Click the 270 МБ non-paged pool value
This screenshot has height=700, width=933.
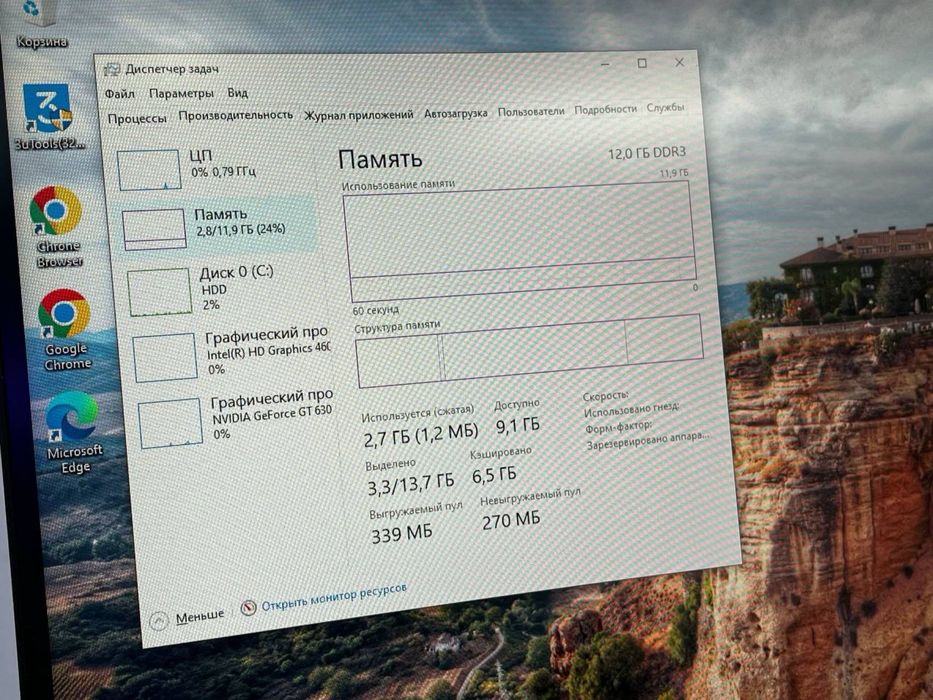point(511,521)
